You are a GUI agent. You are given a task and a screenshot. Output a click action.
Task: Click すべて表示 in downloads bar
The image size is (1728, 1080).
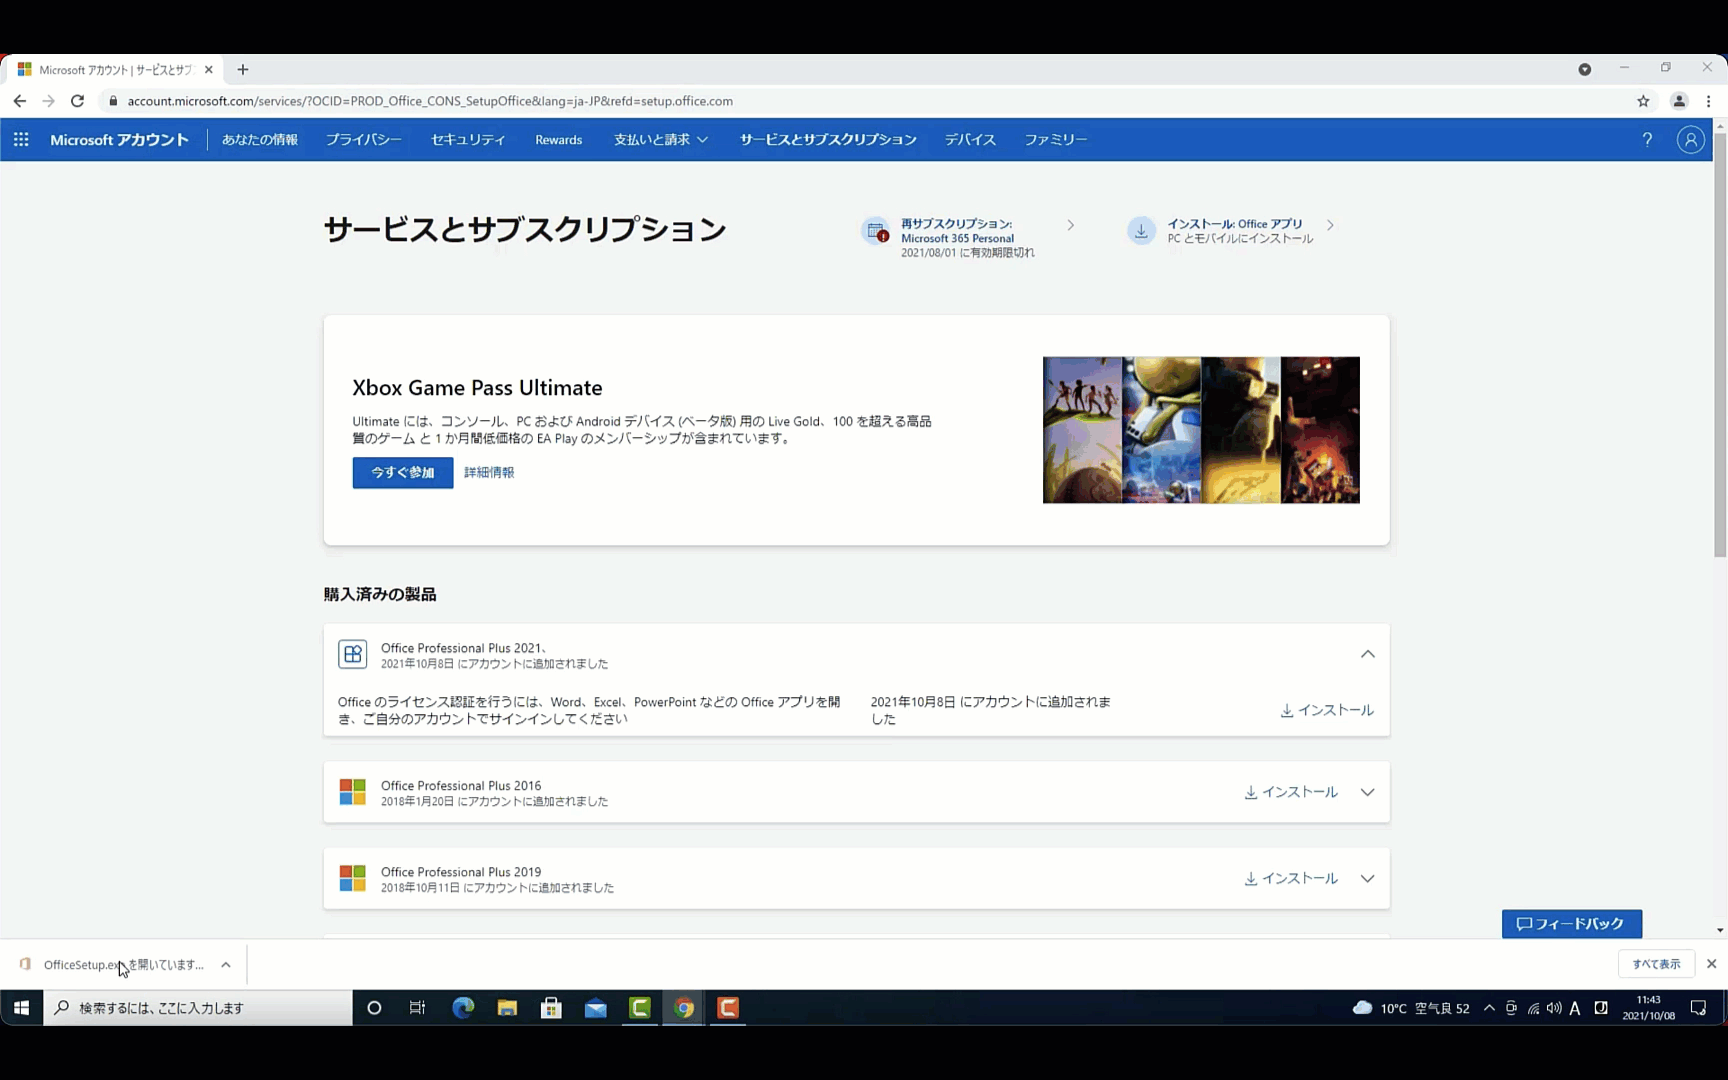[1656, 964]
